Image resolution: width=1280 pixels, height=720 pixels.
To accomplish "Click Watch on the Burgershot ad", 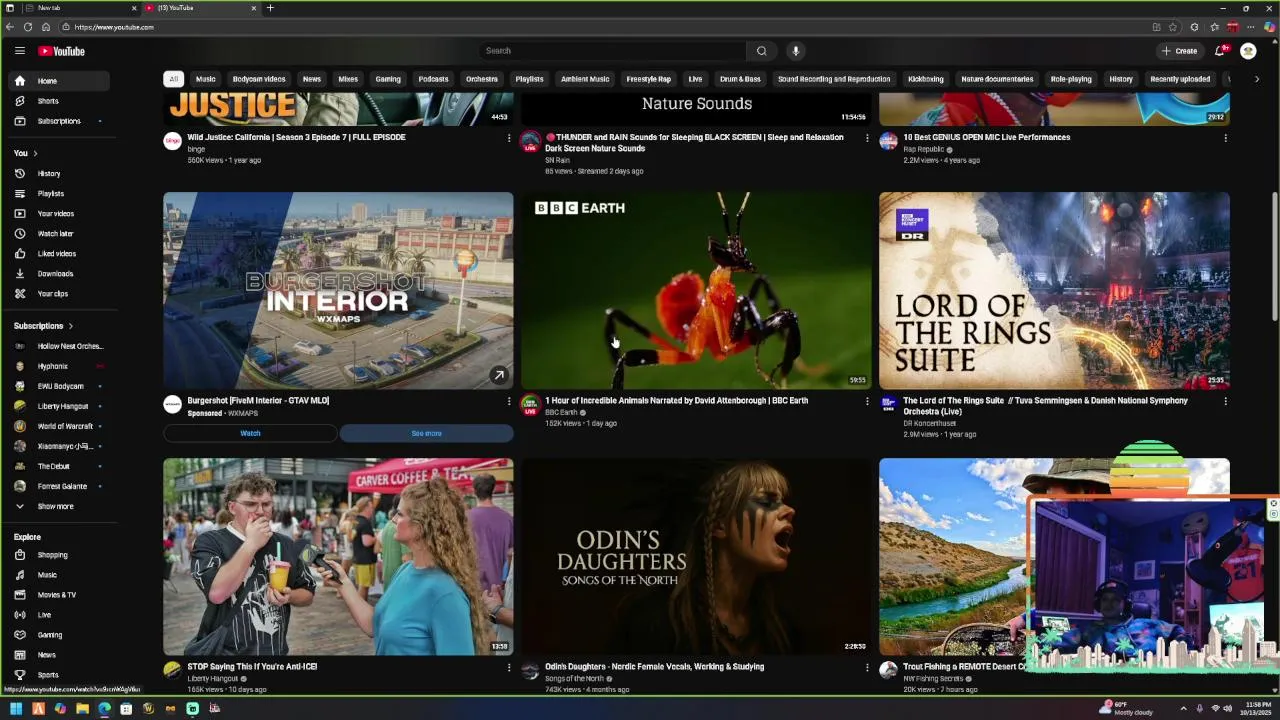I will (x=250, y=433).
